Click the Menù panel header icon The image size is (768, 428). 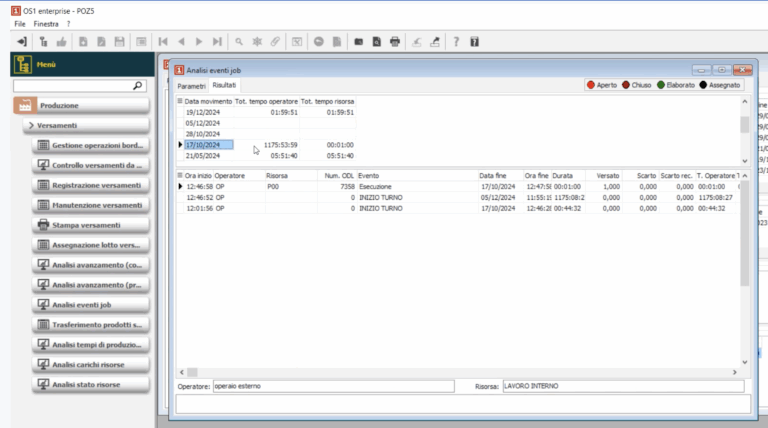pyautogui.click(x=23, y=64)
